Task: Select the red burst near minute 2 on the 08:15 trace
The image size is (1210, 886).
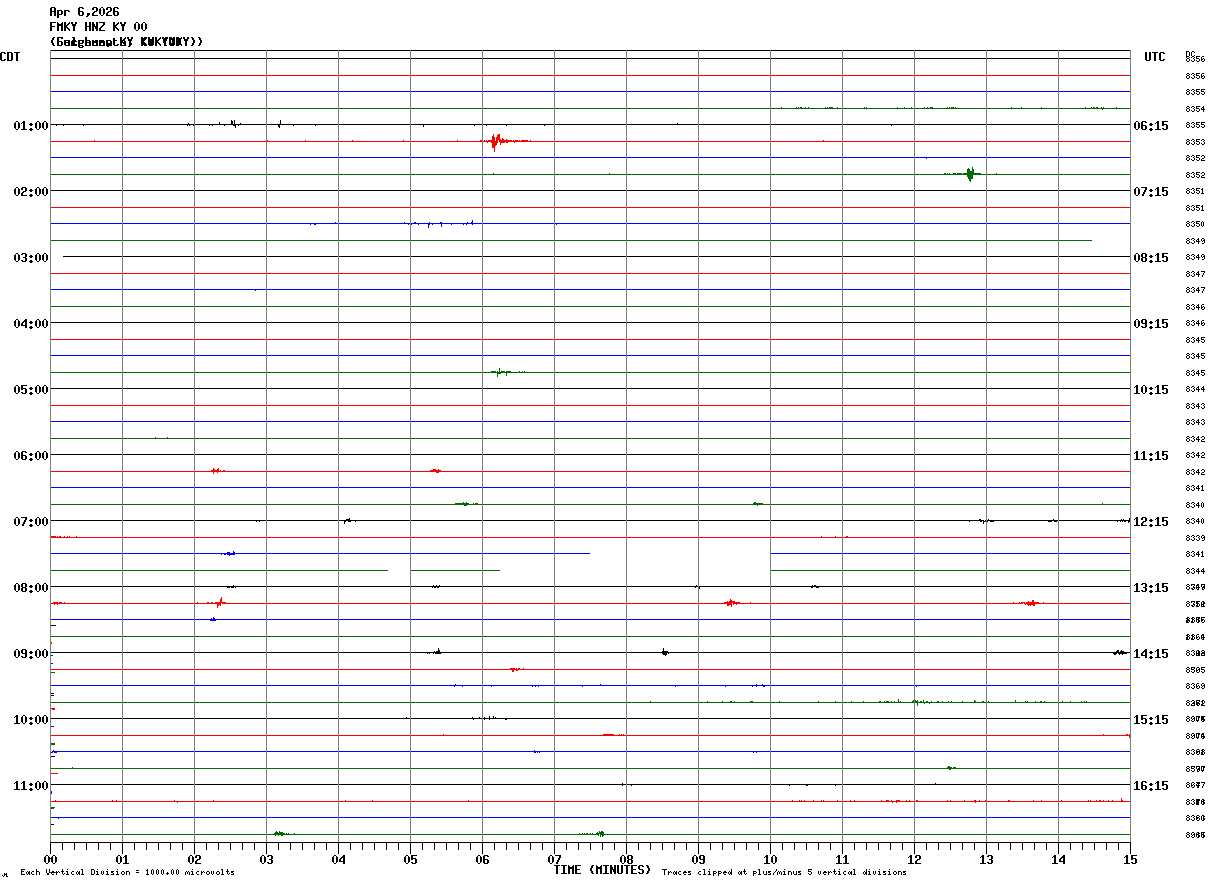Action: click(218, 602)
